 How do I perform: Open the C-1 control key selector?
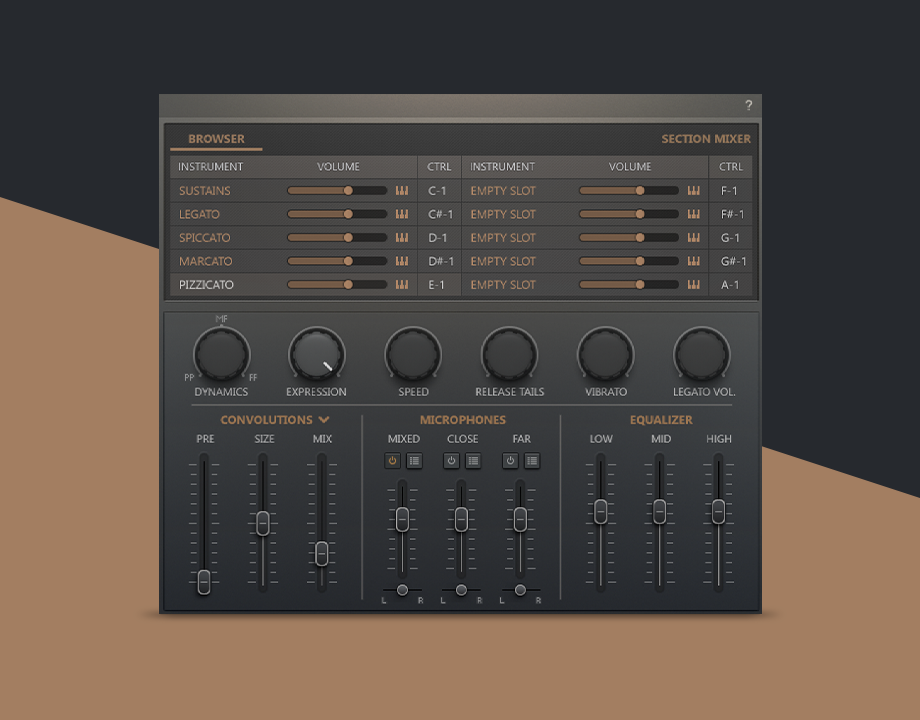[438, 190]
